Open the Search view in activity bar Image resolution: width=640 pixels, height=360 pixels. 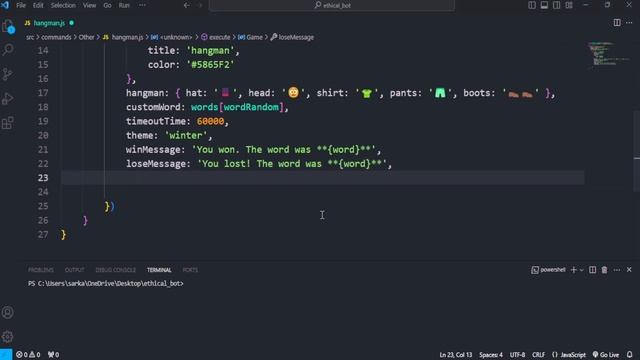coord(8,50)
